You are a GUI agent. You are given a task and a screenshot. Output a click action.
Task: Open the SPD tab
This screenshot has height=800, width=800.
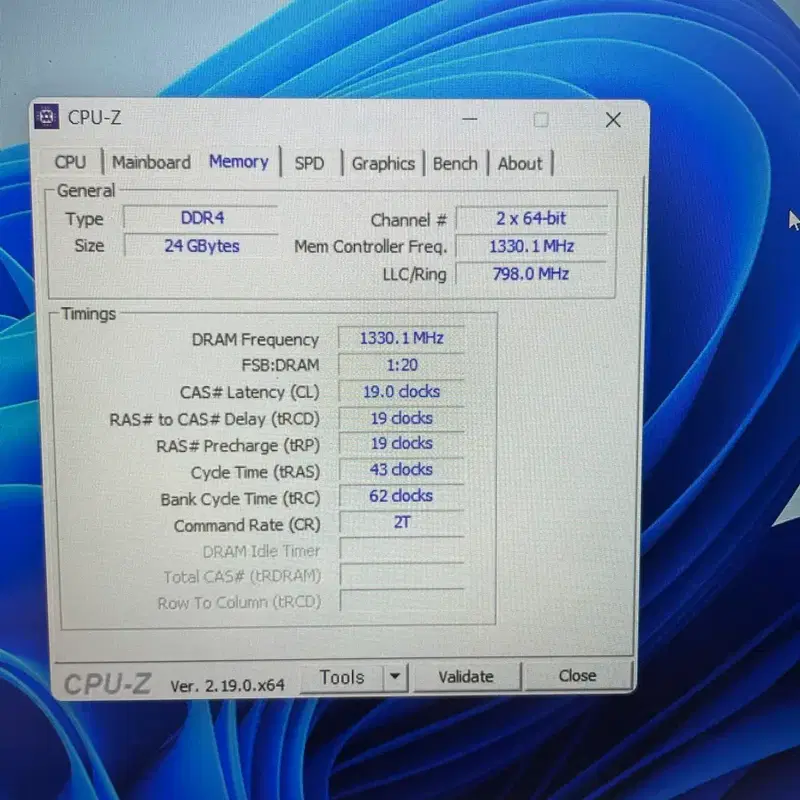point(309,163)
